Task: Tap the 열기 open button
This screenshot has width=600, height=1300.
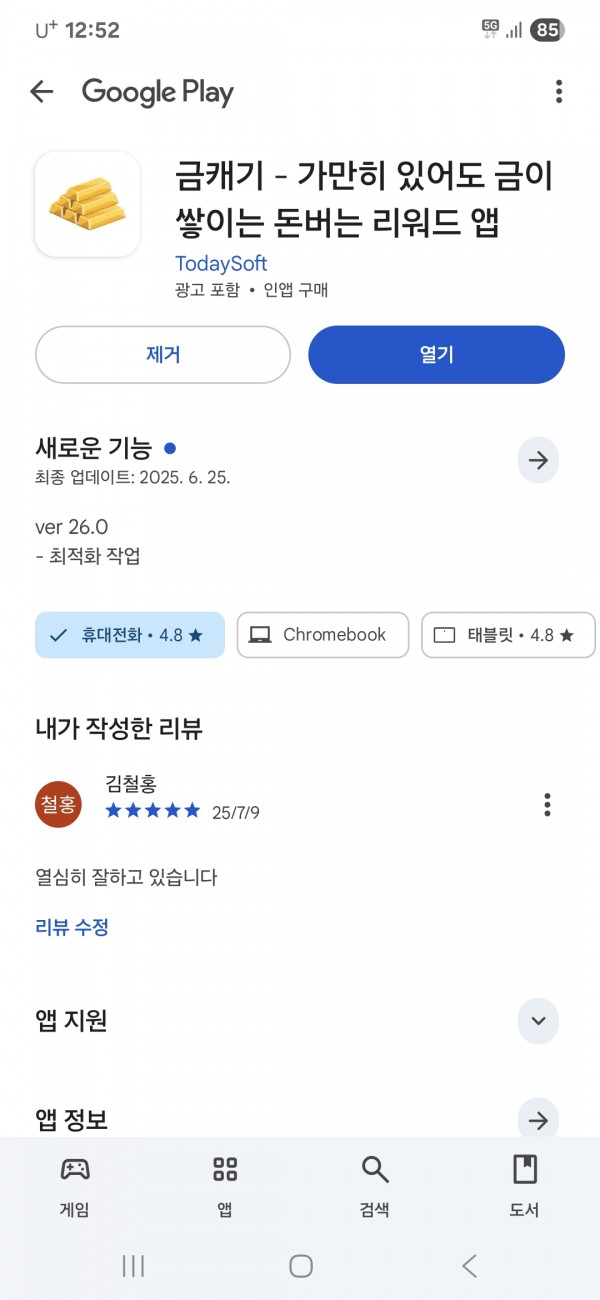Action: coord(436,354)
